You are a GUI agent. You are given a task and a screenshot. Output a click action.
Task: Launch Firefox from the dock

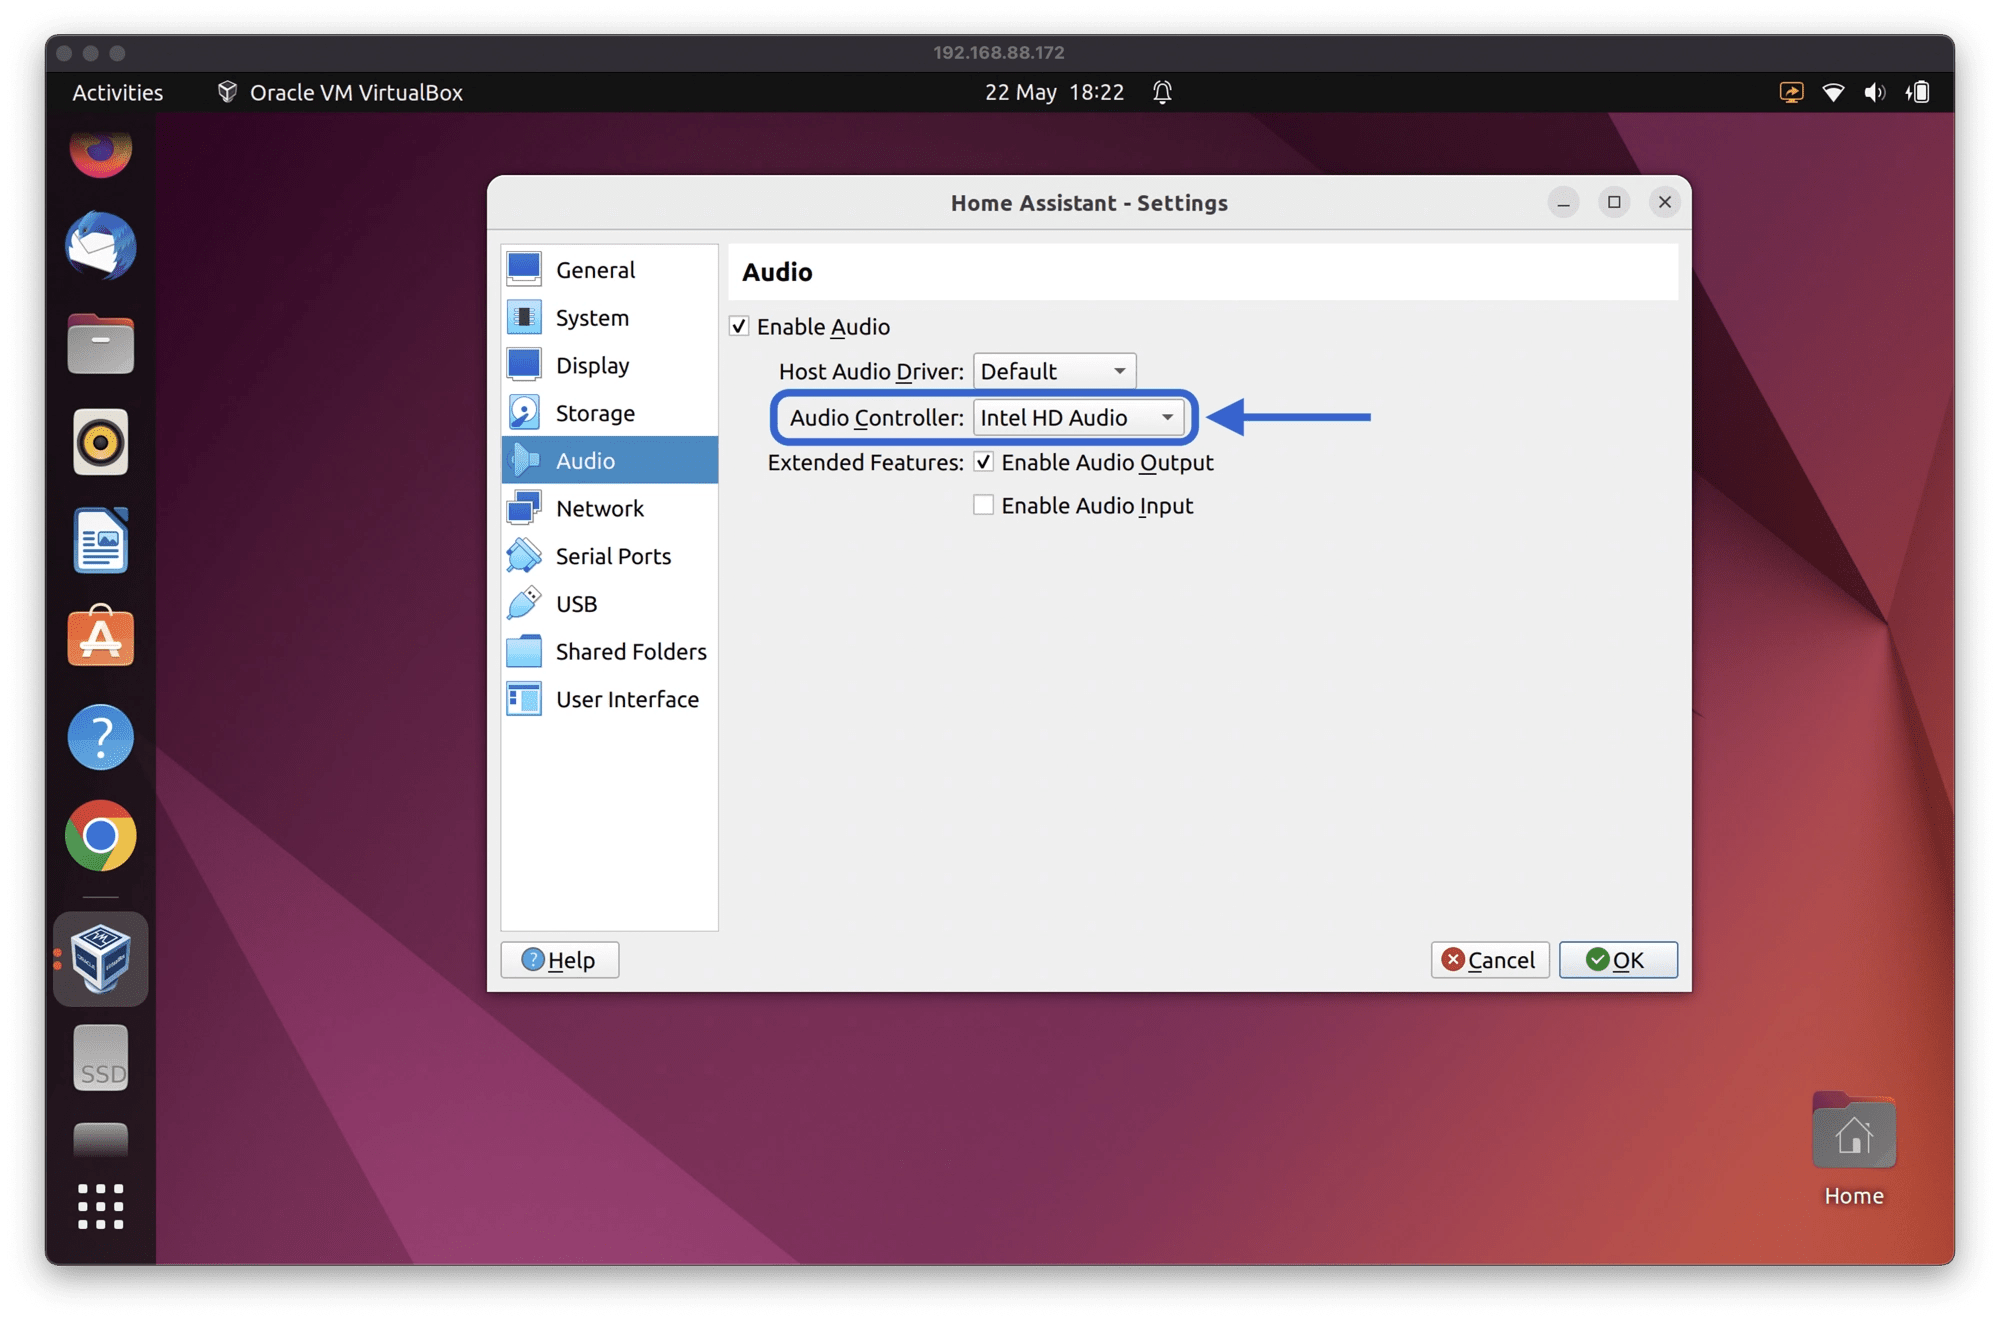(100, 152)
